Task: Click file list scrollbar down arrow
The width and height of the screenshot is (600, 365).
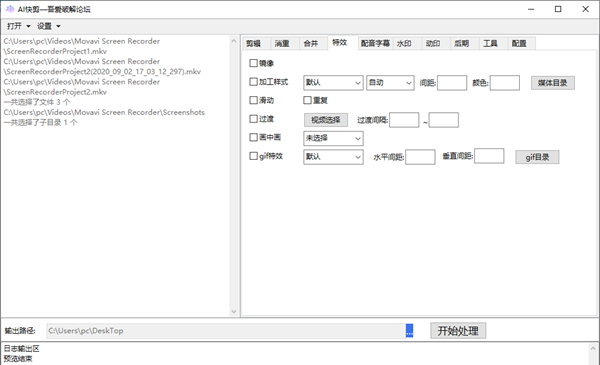Action: pos(234,311)
